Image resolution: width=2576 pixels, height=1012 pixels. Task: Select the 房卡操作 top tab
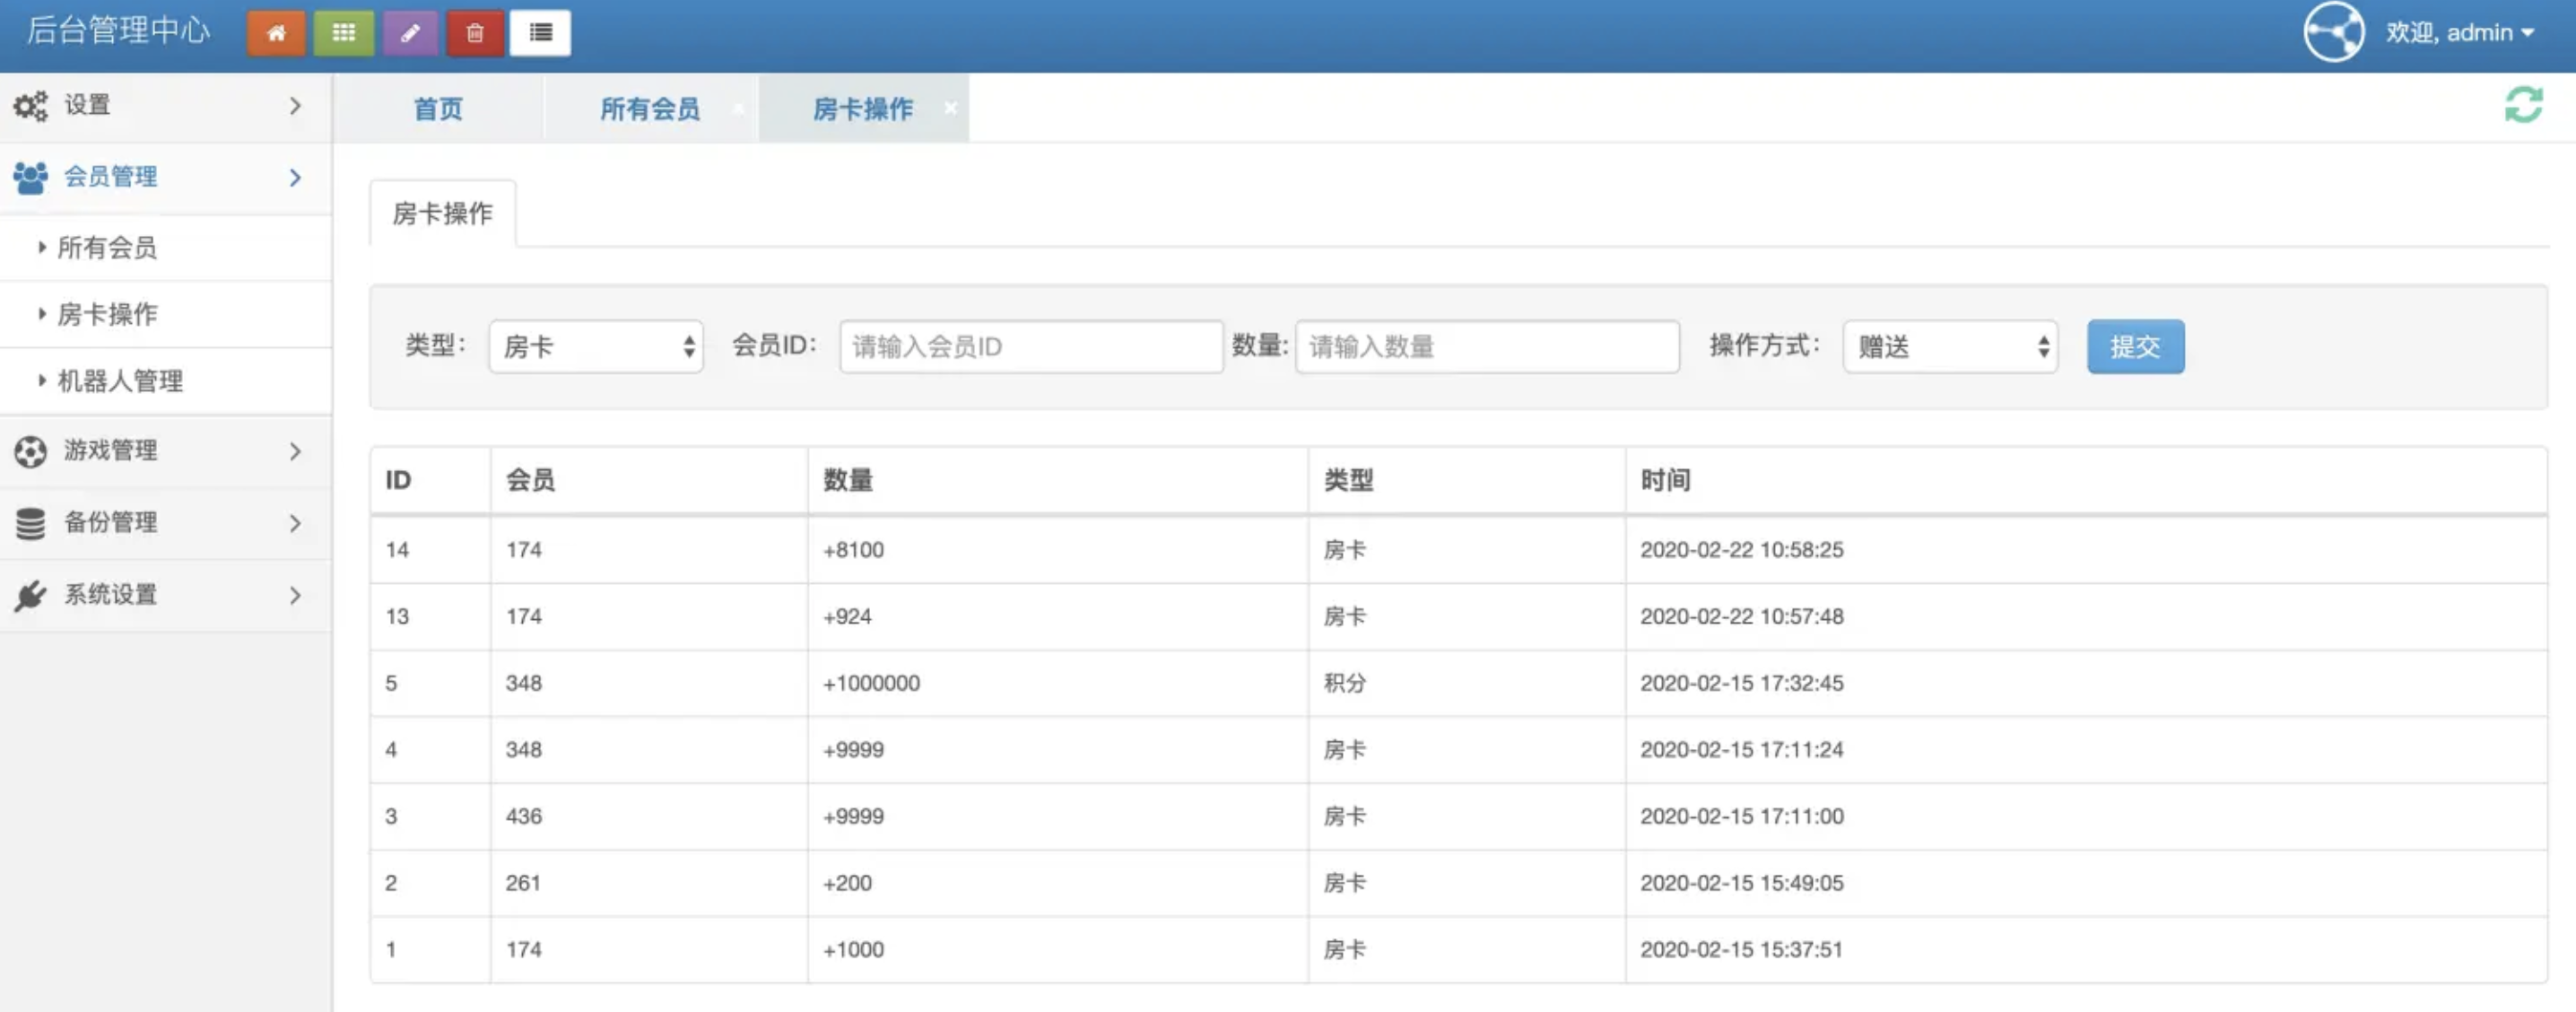coord(862,108)
